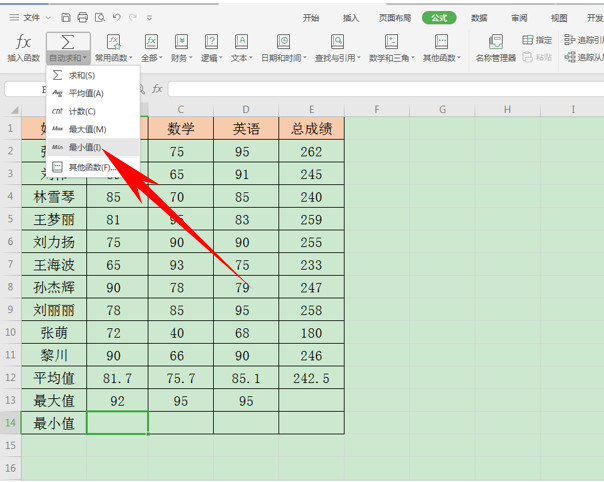Choose 其他函数(F)... from AutoSum menu
Image resolution: width=604 pixels, height=482 pixels.
coord(93,167)
